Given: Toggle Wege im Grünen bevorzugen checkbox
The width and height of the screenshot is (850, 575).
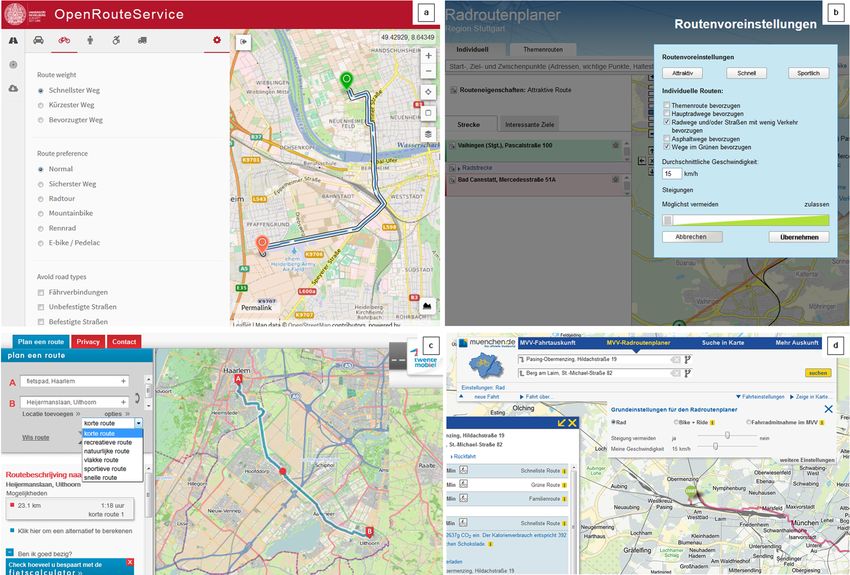Looking at the screenshot, I should coord(666,147).
